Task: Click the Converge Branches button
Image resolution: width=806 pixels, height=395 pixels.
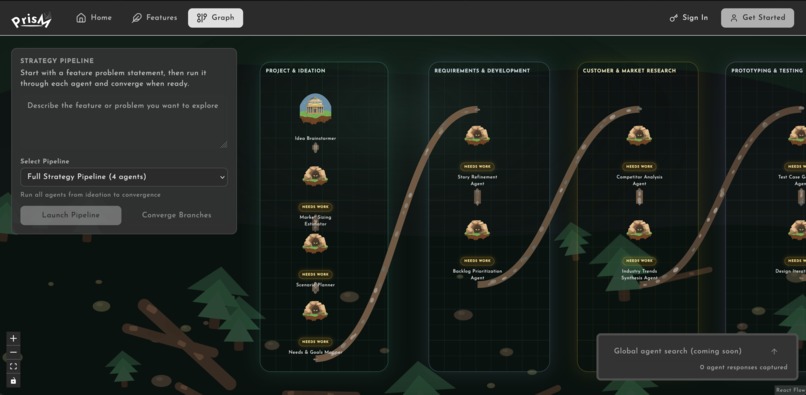Action: coord(176,215)
